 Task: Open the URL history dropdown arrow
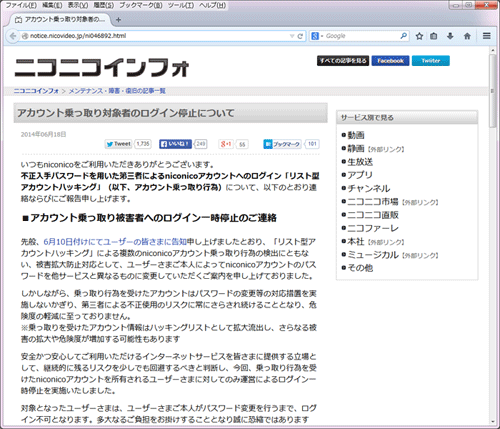tap(292, 36)
